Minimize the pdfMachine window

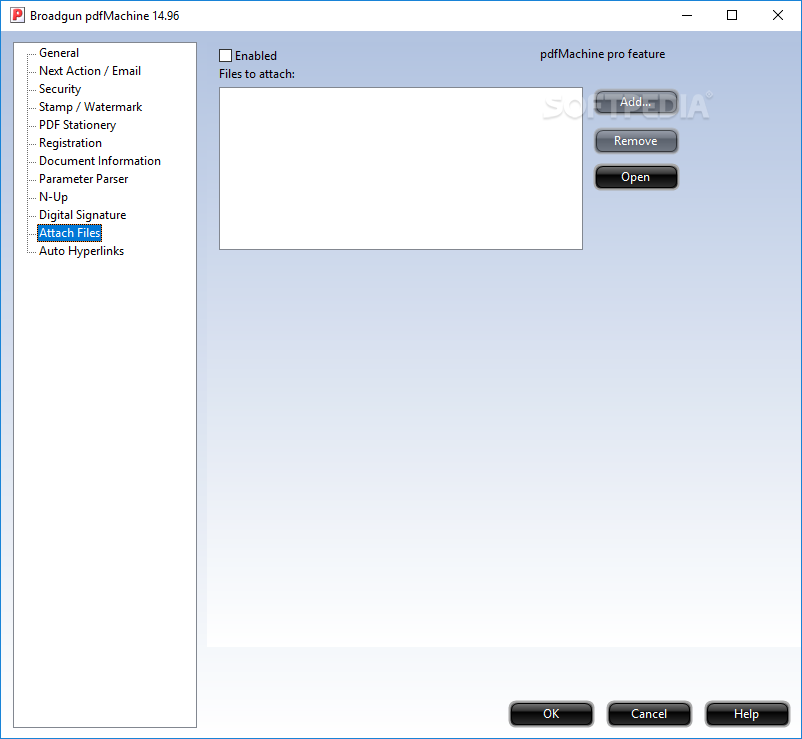[x=687, y=15]
